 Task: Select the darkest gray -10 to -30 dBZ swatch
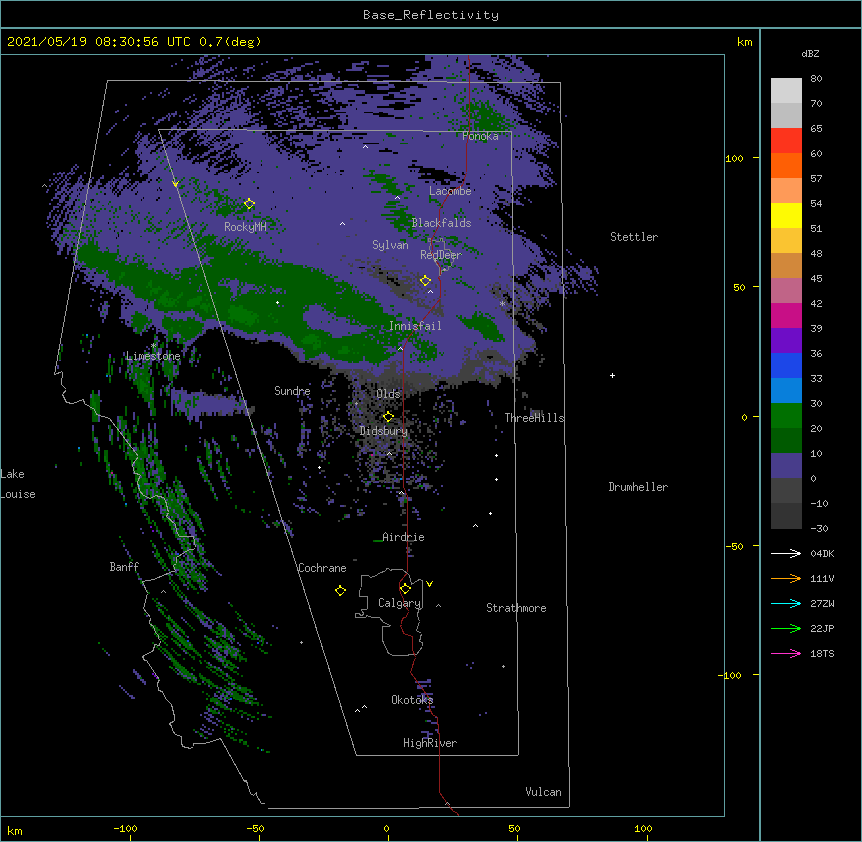click(786, 516)
